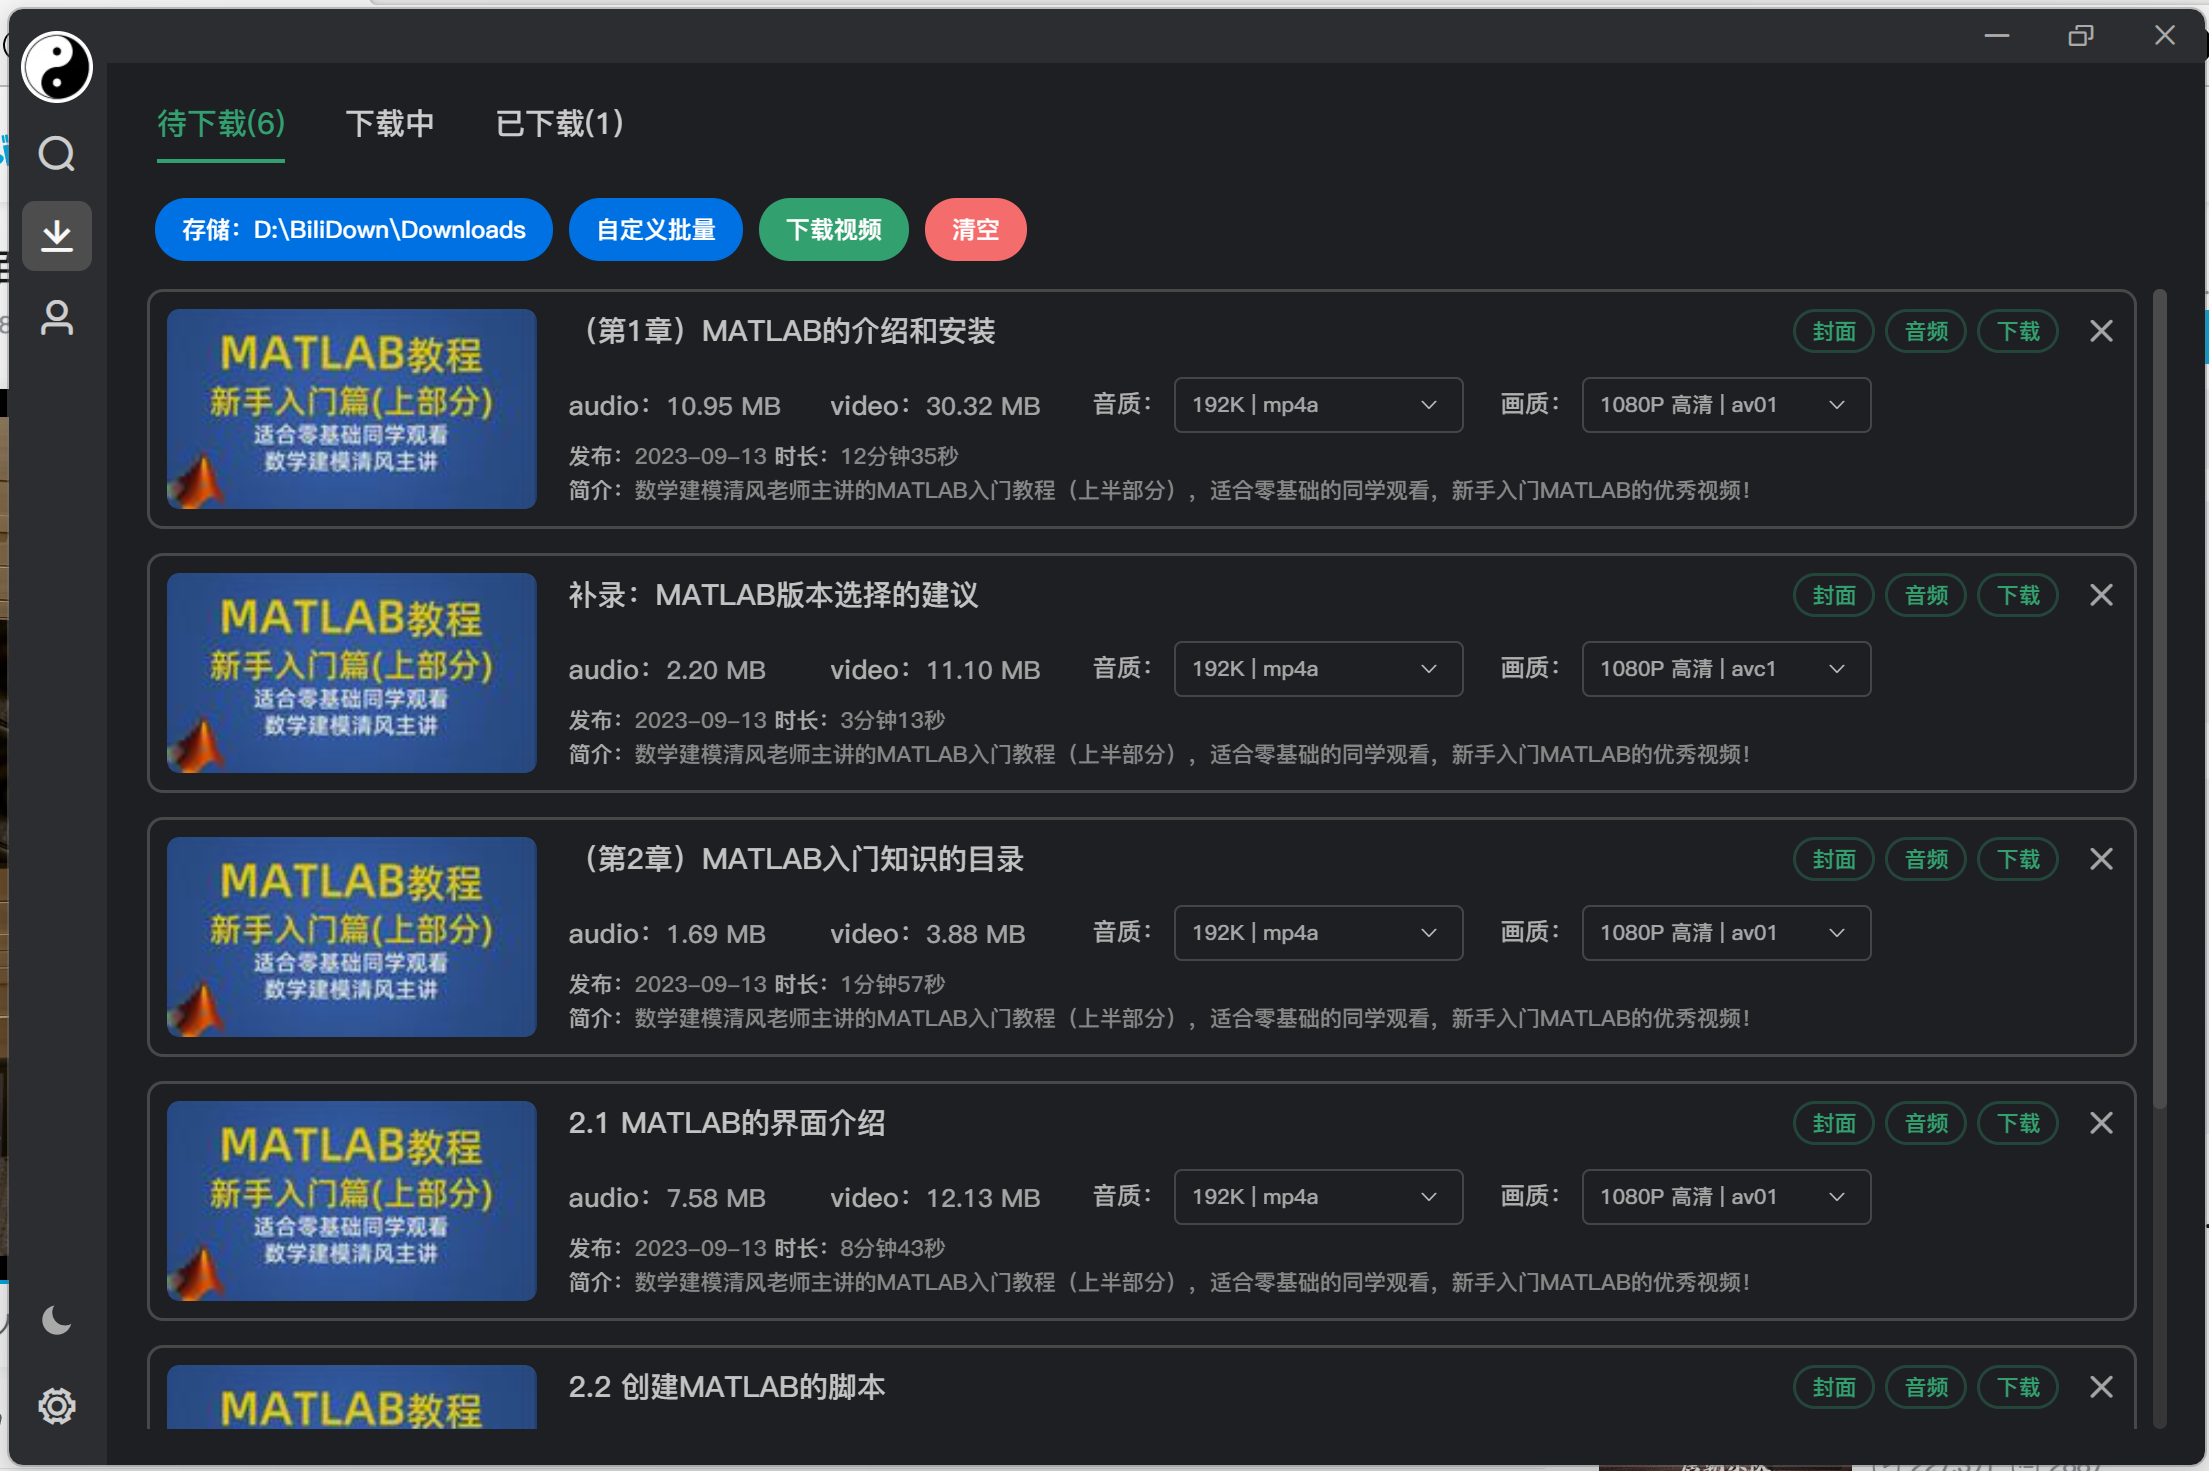Open the 1080P quality dropdown for 补录 video
The width and height of the screenshot is (2209, 1471).
[x=1725, y=668]
